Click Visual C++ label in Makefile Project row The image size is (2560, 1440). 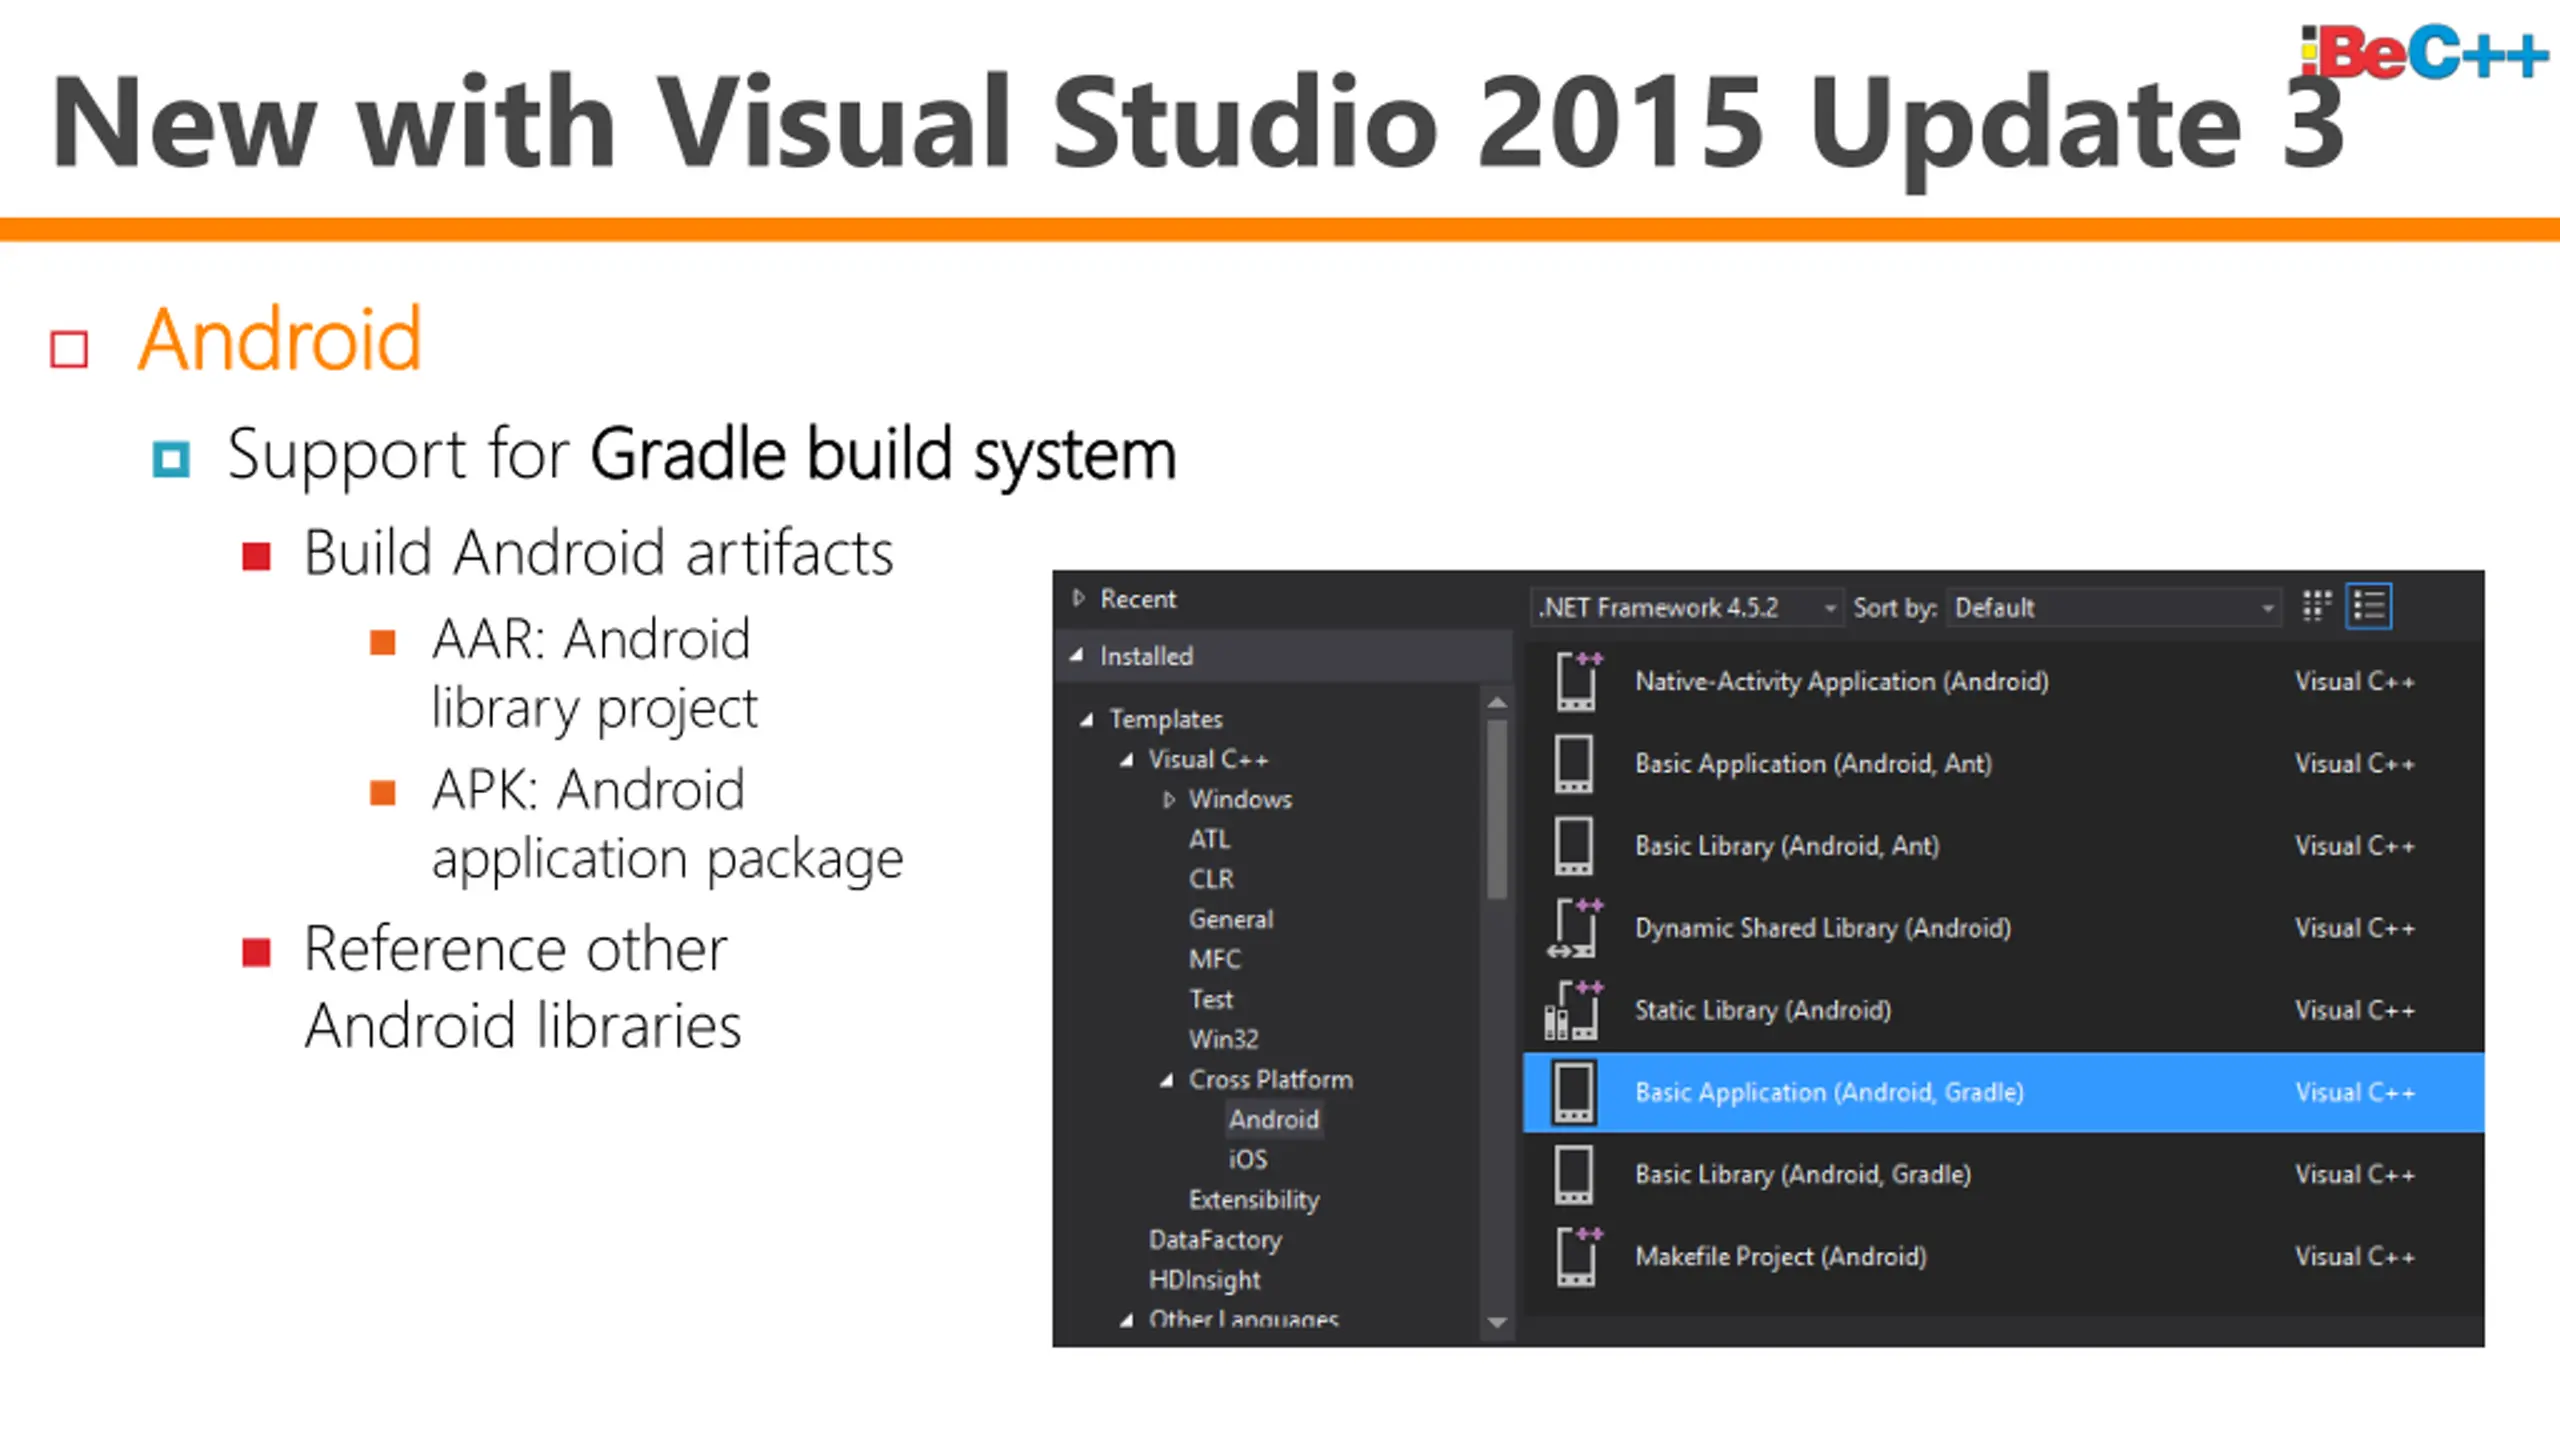click(x=2355, y=1256)
